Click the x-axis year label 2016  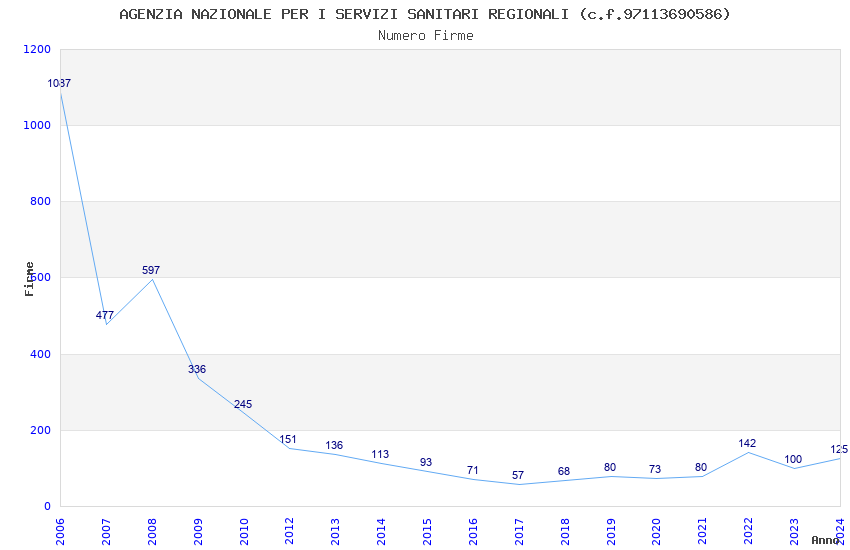(473, 532)
